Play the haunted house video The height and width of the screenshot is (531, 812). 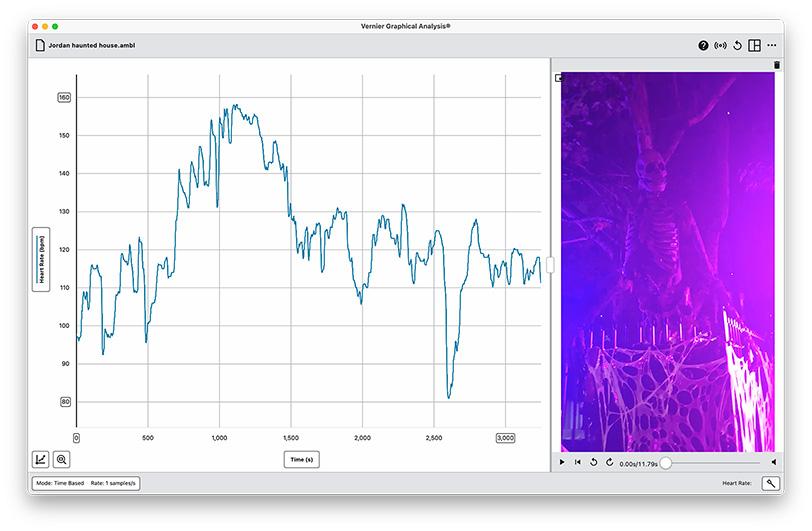[x=562, y=462]
